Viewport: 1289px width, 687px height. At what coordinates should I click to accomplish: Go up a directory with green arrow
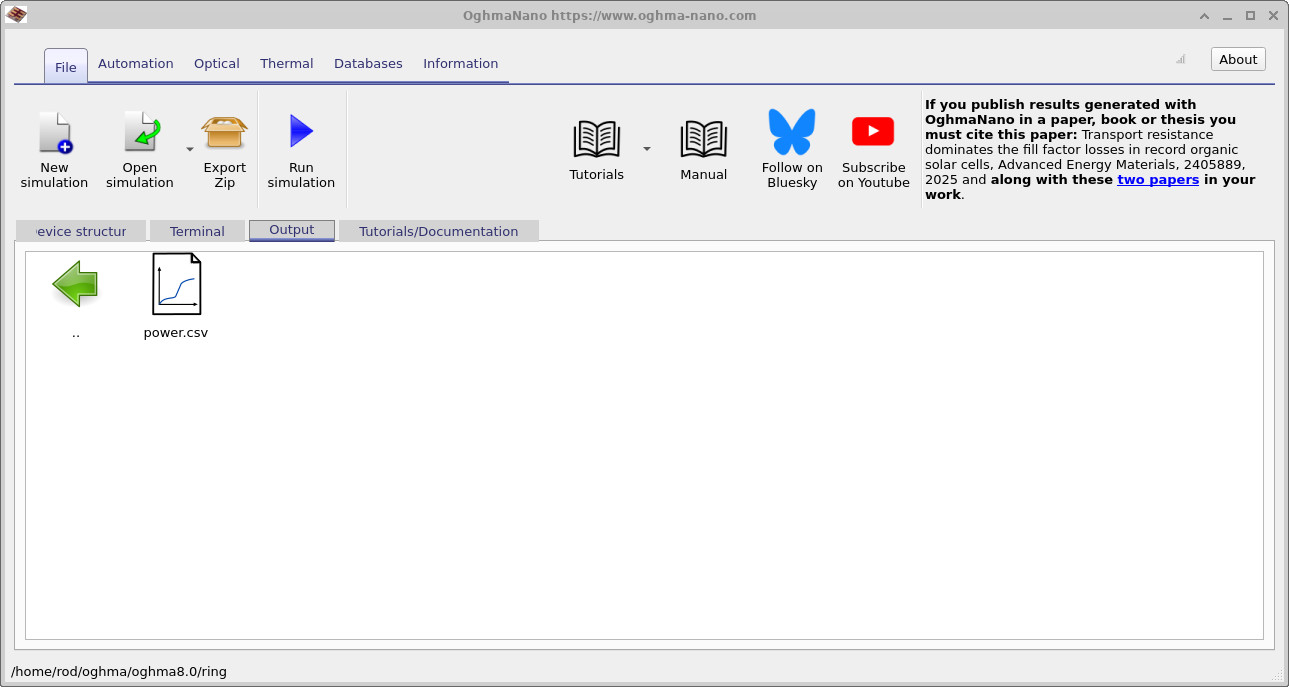pyautogui.click(x=76, y=284)
